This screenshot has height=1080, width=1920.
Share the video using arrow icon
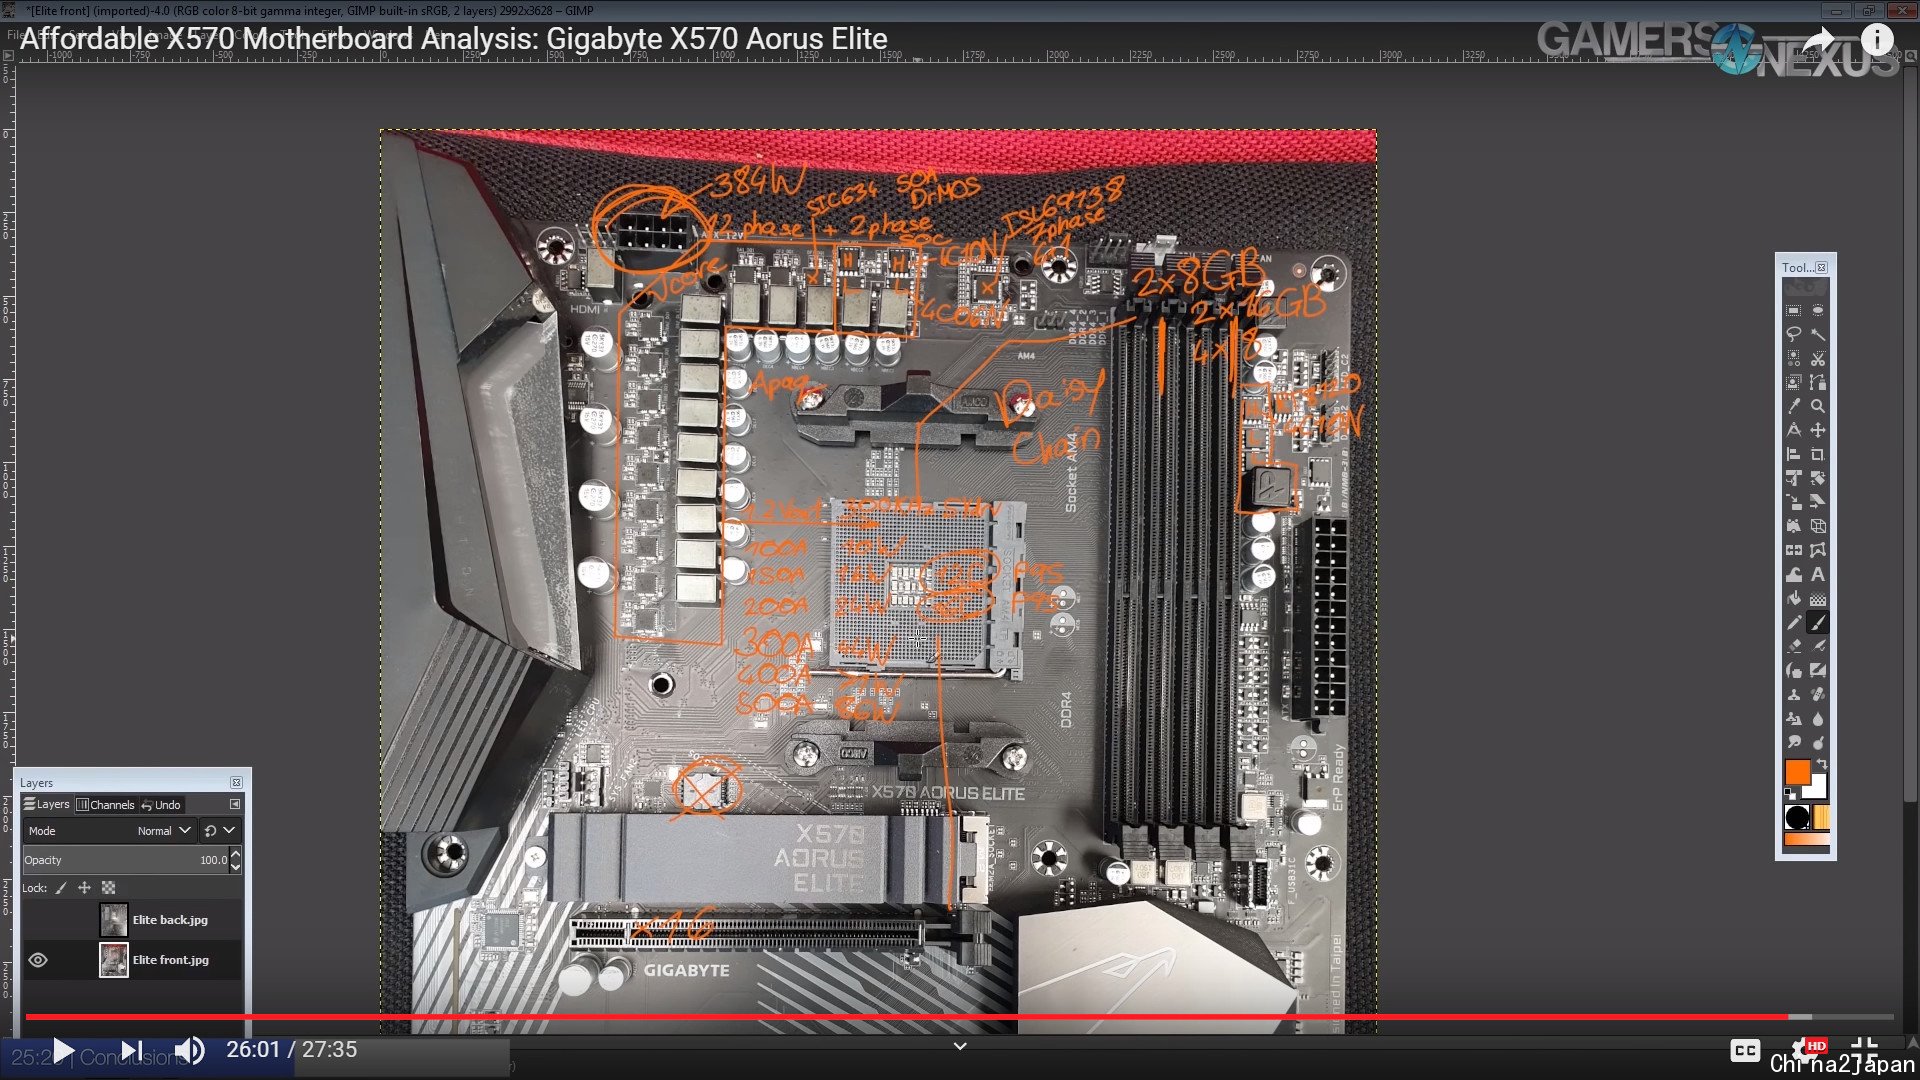[1818, 40]
